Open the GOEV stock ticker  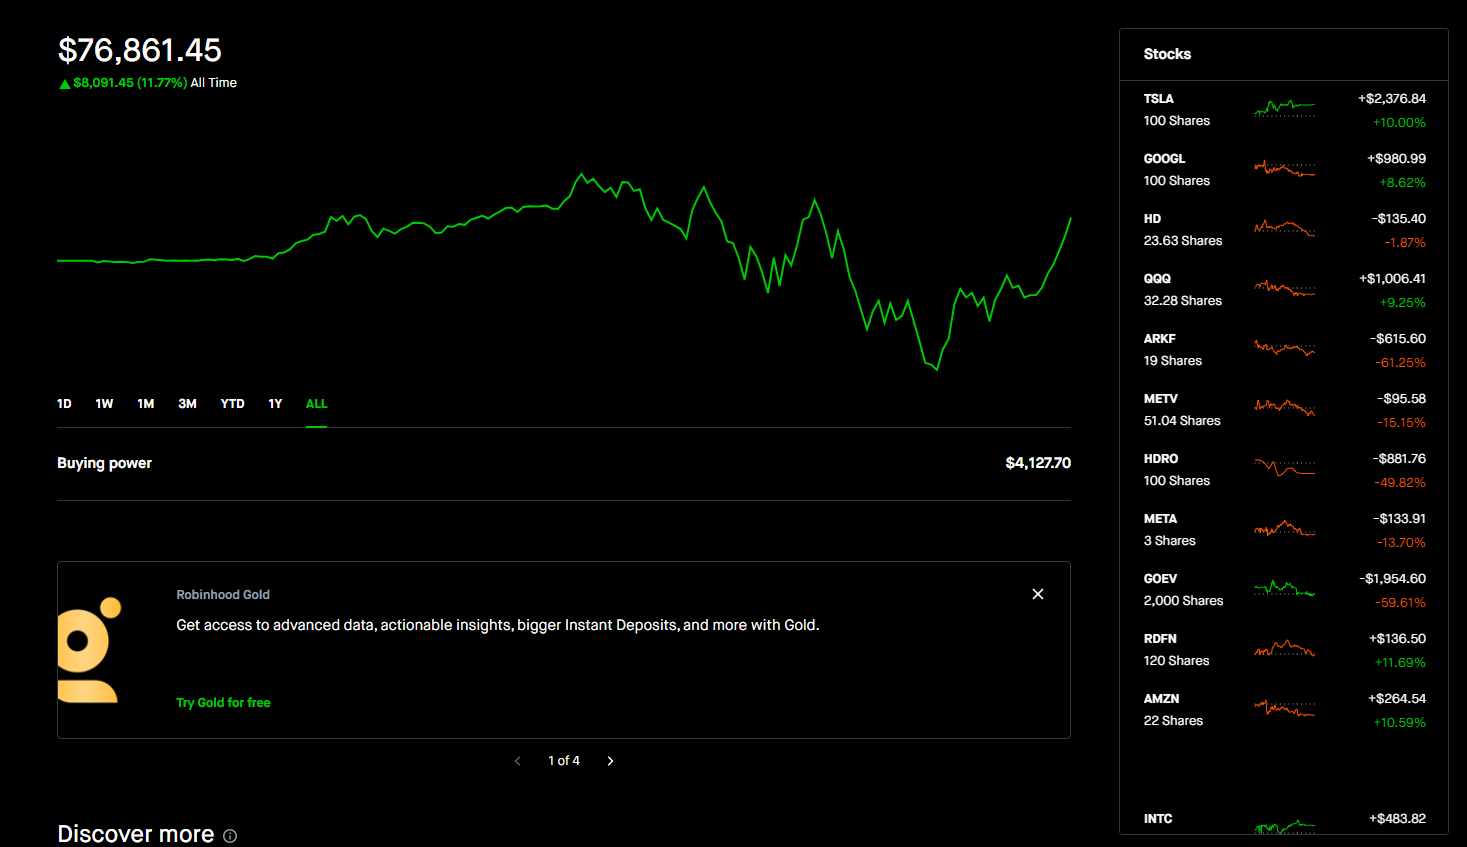click(1160, 579)
